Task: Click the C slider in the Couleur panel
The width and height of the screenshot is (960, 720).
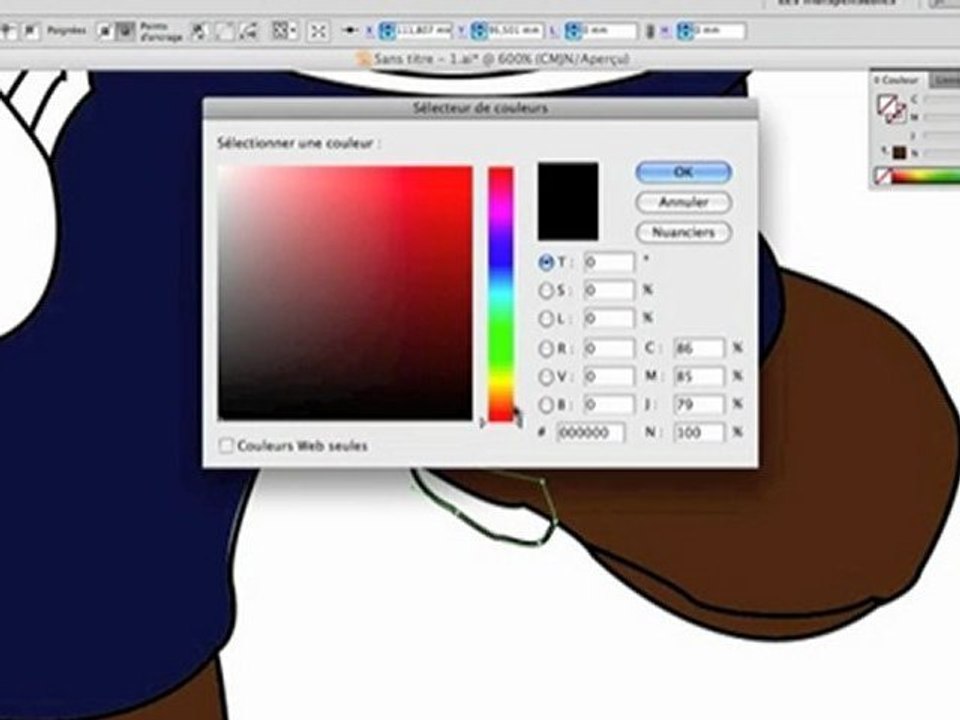Action: 942,100
